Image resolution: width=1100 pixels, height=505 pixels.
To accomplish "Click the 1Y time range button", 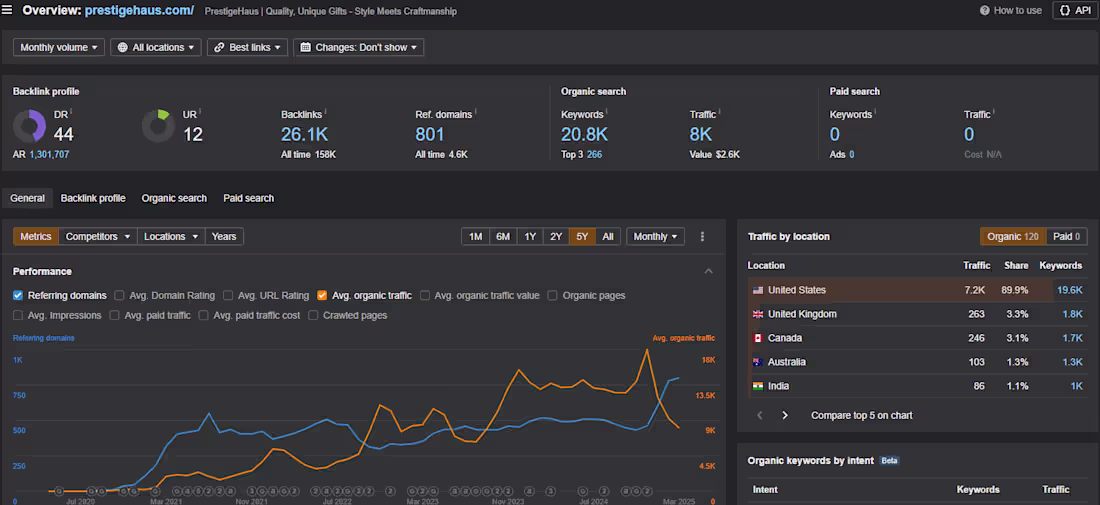I will click(530, 237).
